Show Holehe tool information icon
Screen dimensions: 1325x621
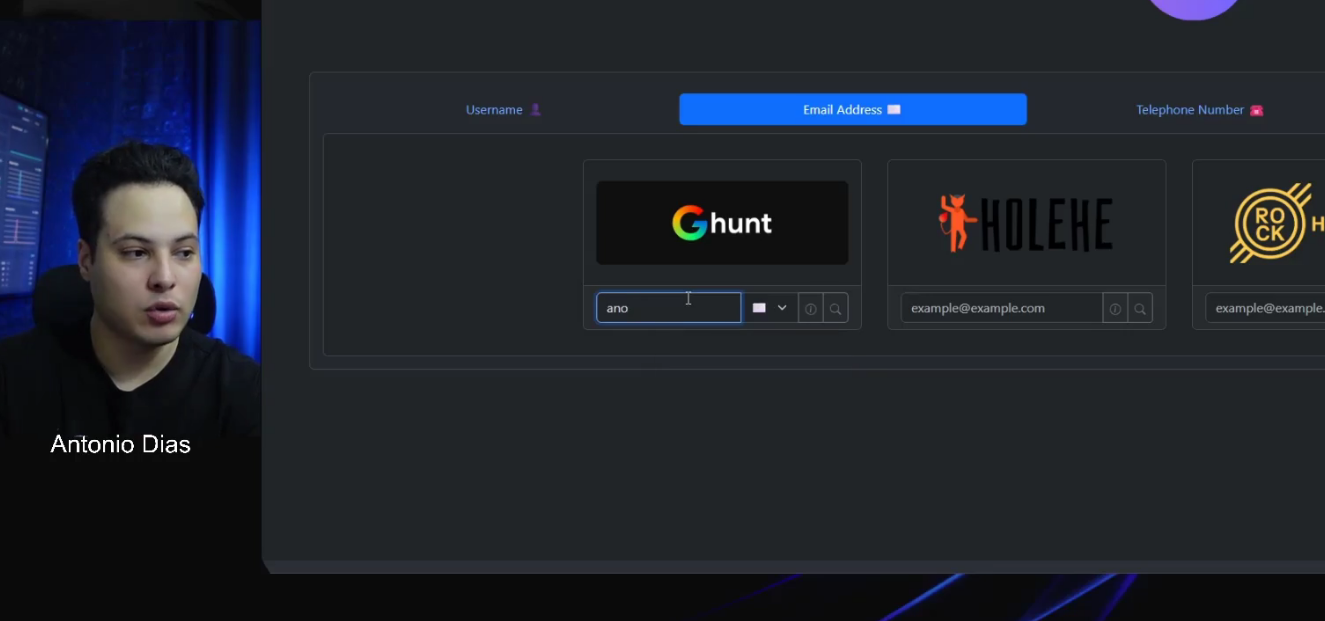click(1115, 309)
